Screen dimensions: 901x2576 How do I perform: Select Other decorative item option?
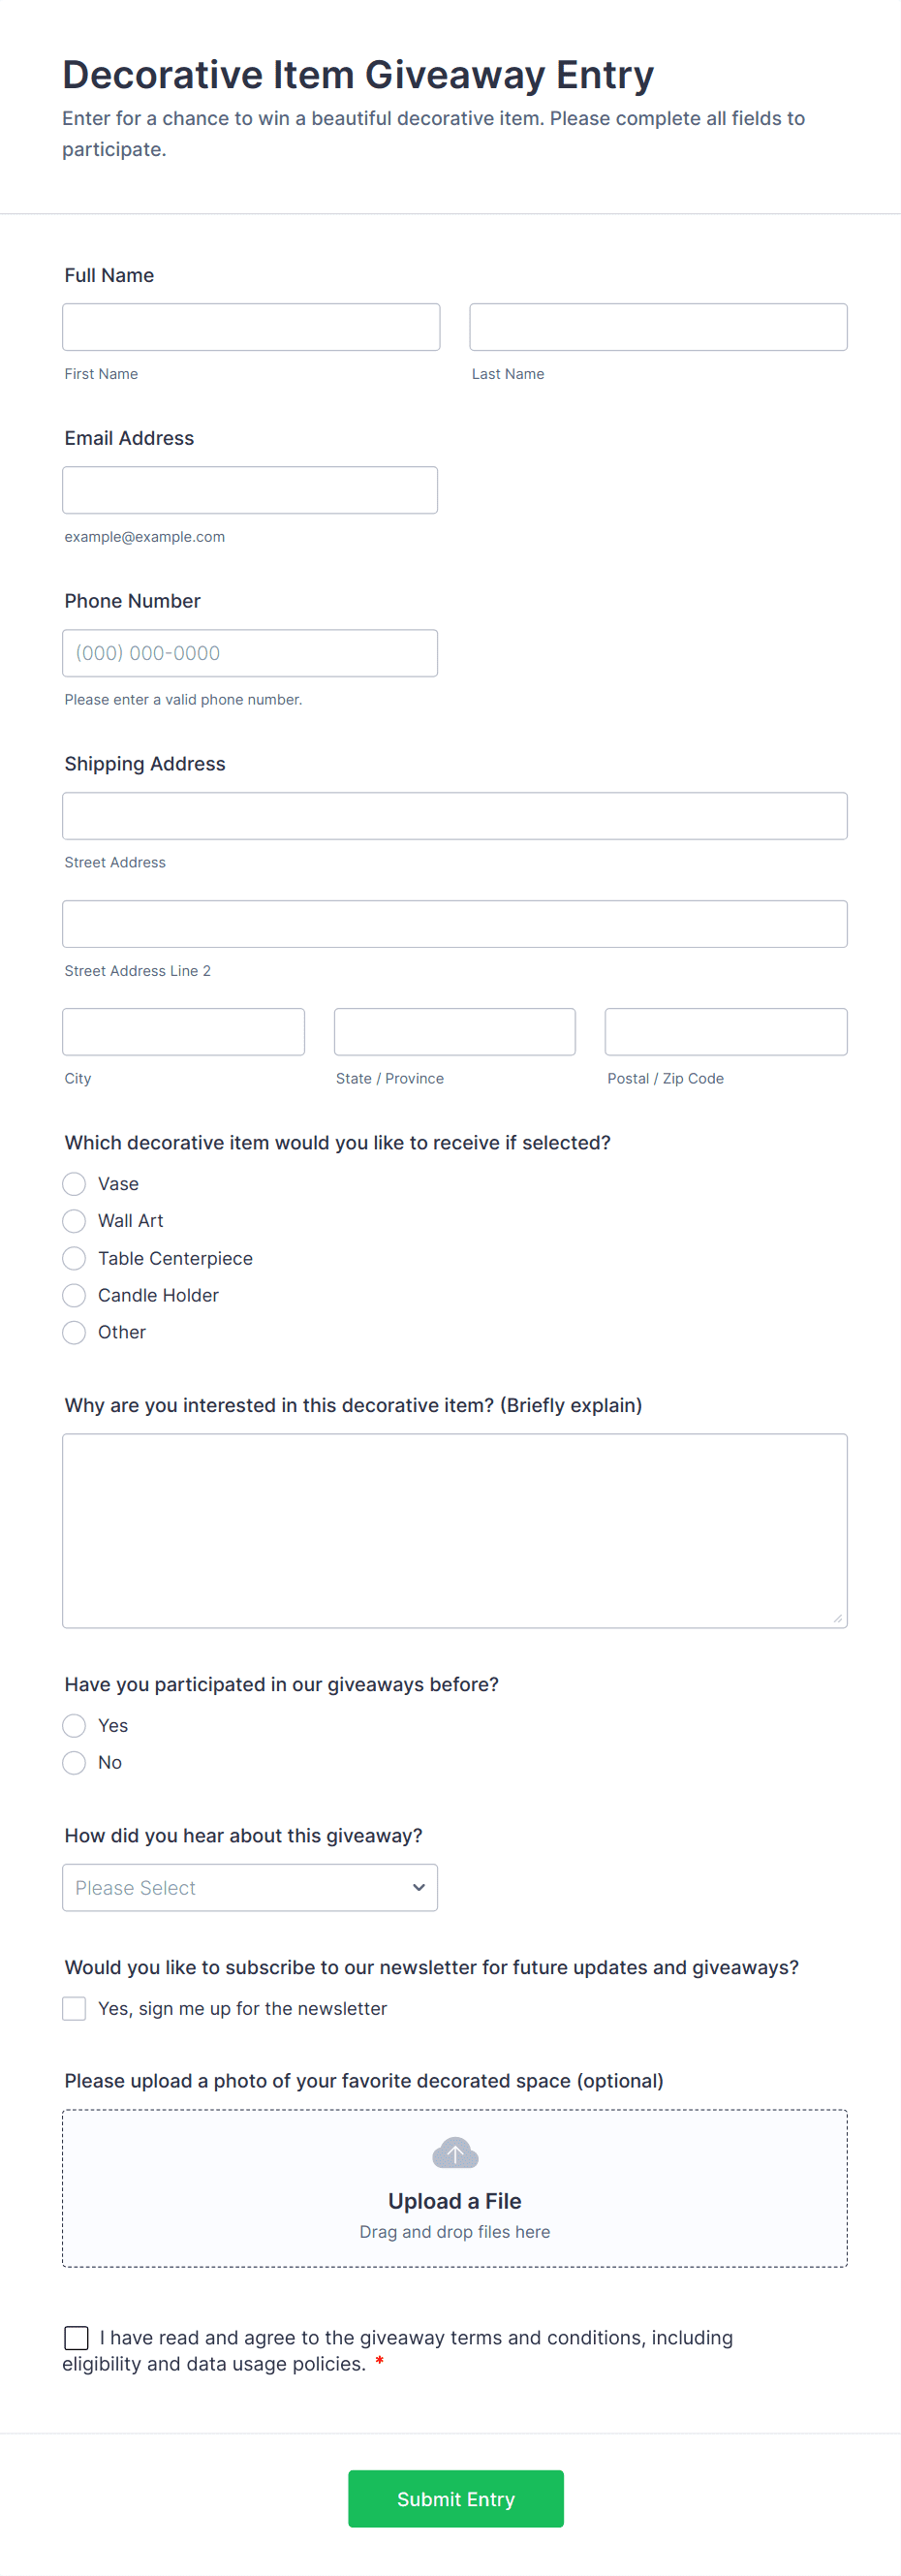(74, 1332)
